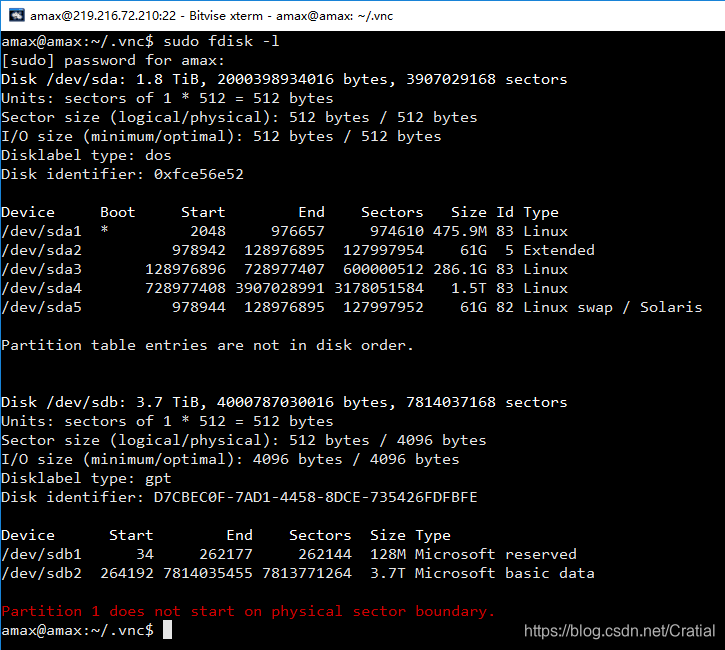The height and width of the screenshot is (650, 725).
Task: Click the window title text 'amax@219.216.72.210:22'
Action: [103, 16]
